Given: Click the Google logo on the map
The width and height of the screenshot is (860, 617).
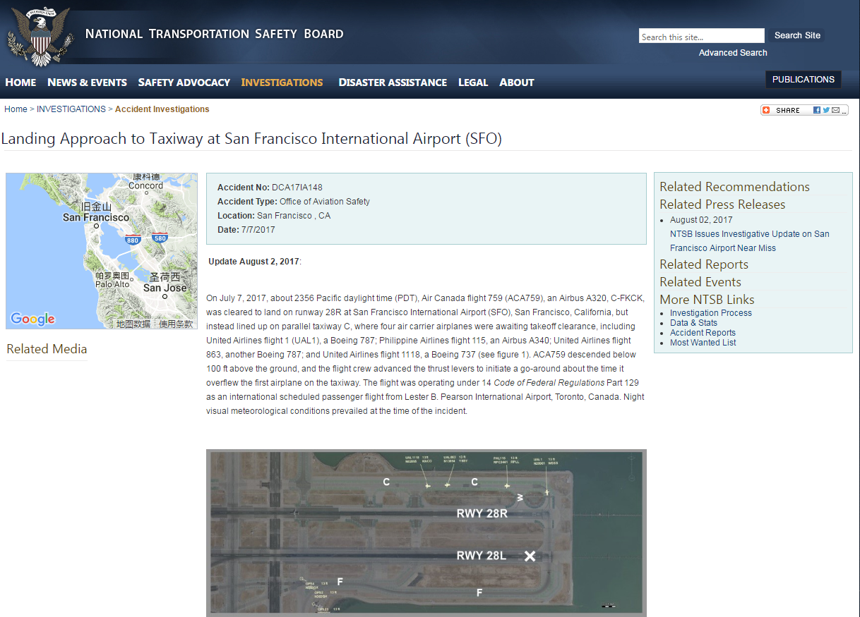Looking at the screenshot, I should tap(33, 319).
